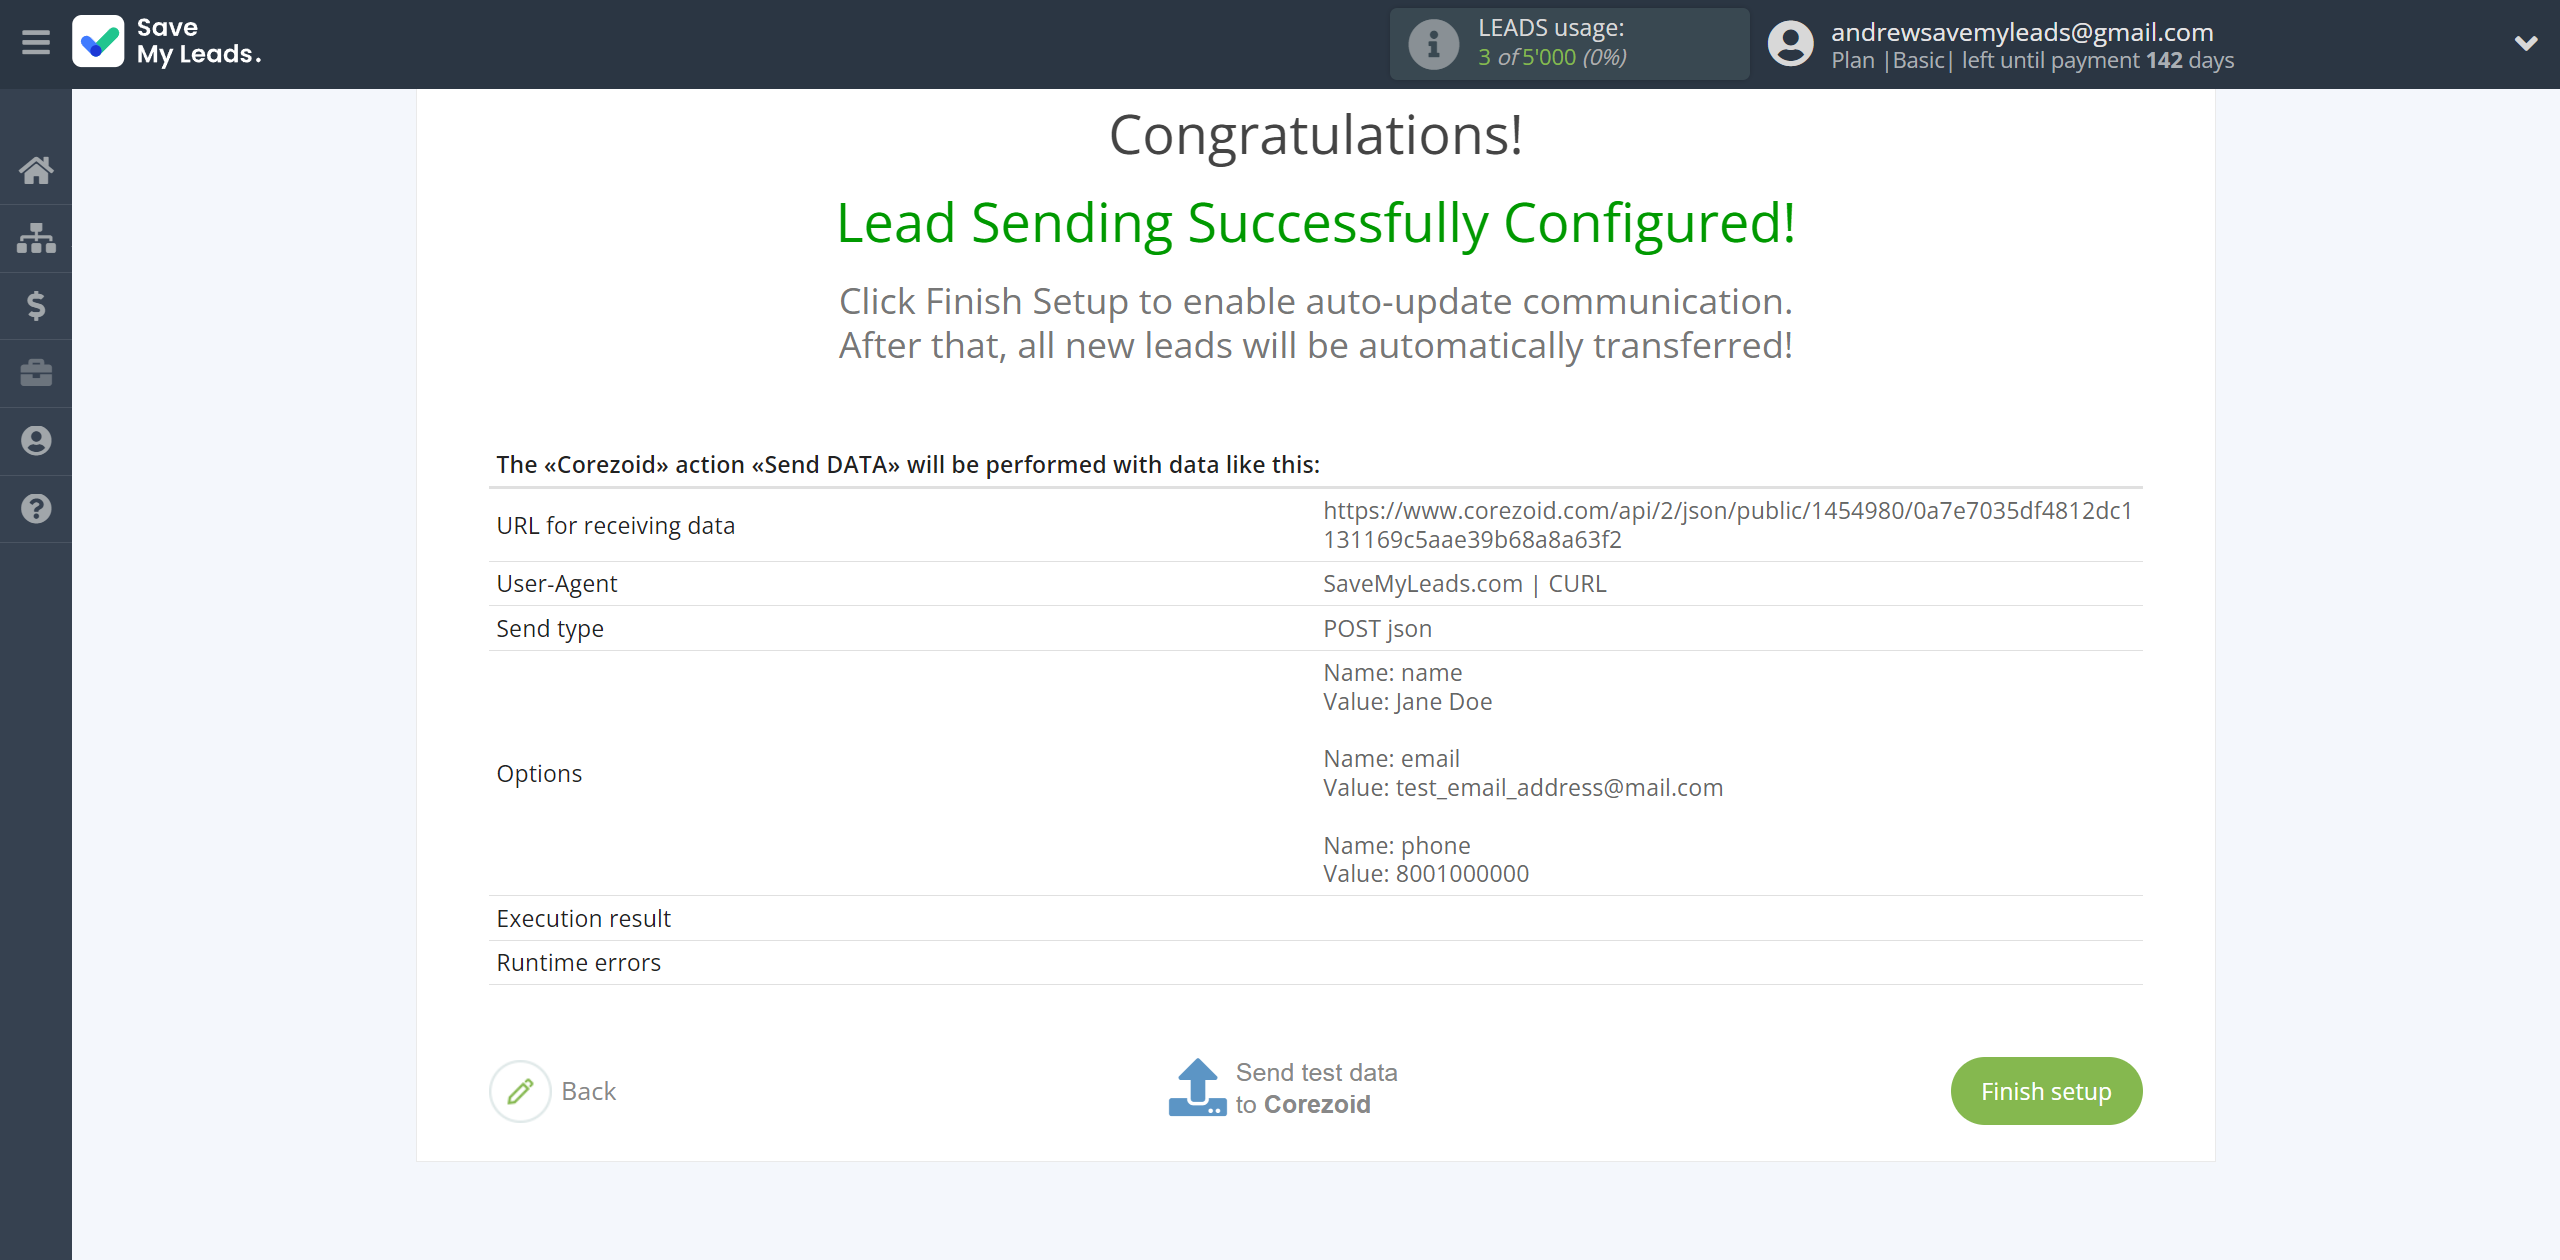This screenshot has width=2560, height=1260.
Task: Click the LEADS usage counter panel
Action: (x=1569, y=44)
